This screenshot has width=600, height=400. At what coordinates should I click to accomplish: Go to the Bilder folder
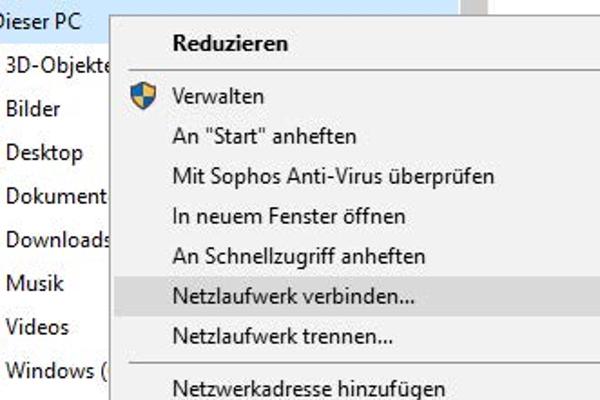tap(33, 109)
